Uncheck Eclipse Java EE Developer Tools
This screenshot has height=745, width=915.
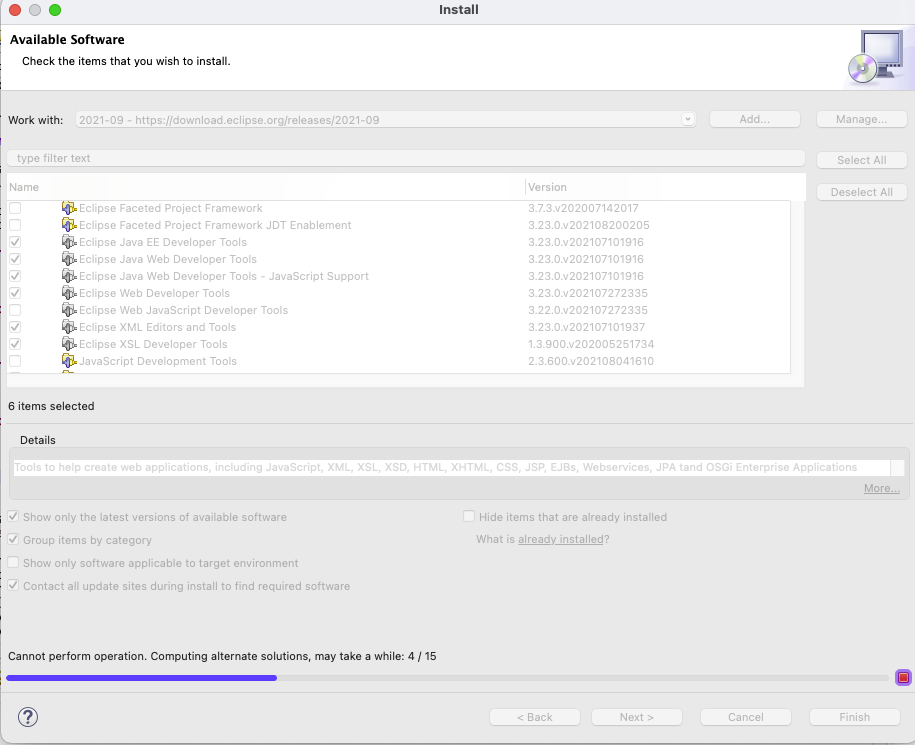15,242
